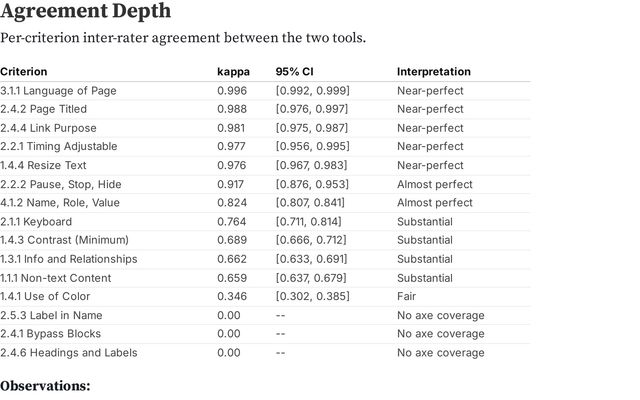Screen dimensions: 640x400
Task: Click the 1.4.1 Use of Color criterion
Action: point(45,296)
